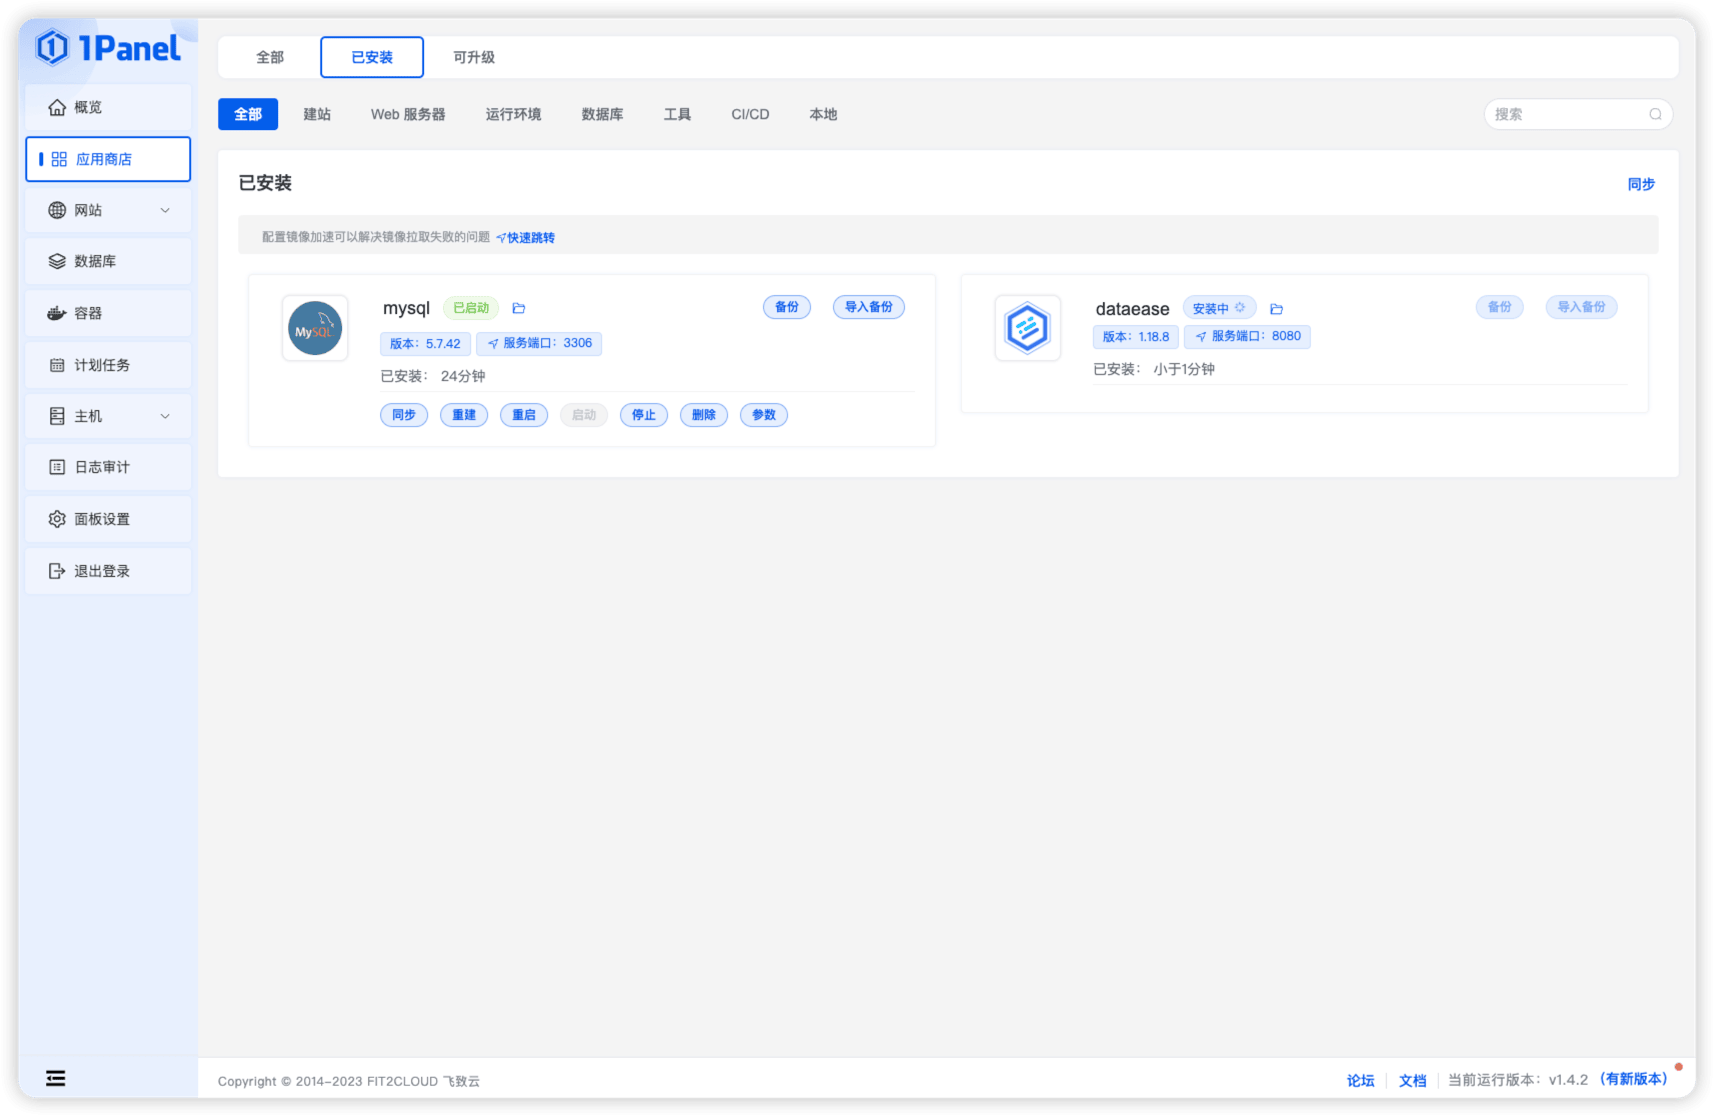Filter apps by Web 服务器 category
The height and width of the screenshot is (1116, 1714).
[x=408, y=114]
